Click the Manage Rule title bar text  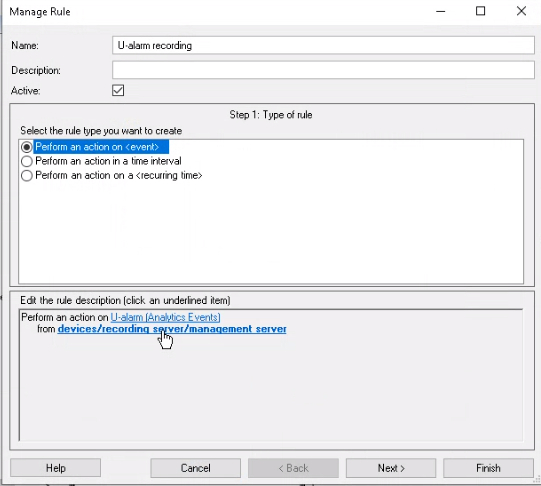(x=40, y=12)
